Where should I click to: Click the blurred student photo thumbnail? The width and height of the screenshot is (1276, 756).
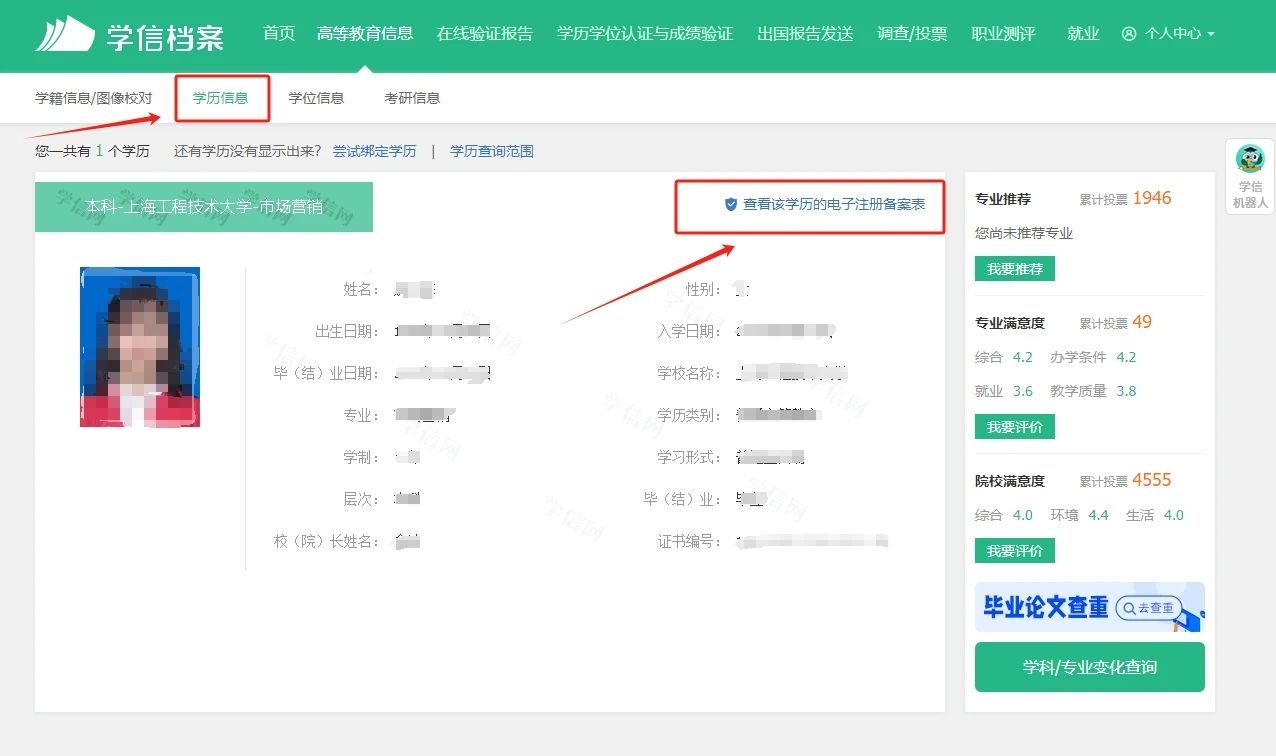tap(140, 347)
